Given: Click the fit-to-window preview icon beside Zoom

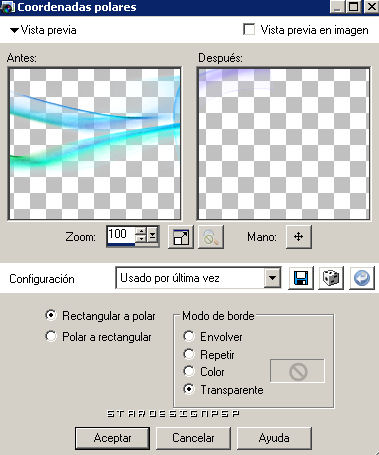Looking at the screenshot, I should click(x=181, y=237).
